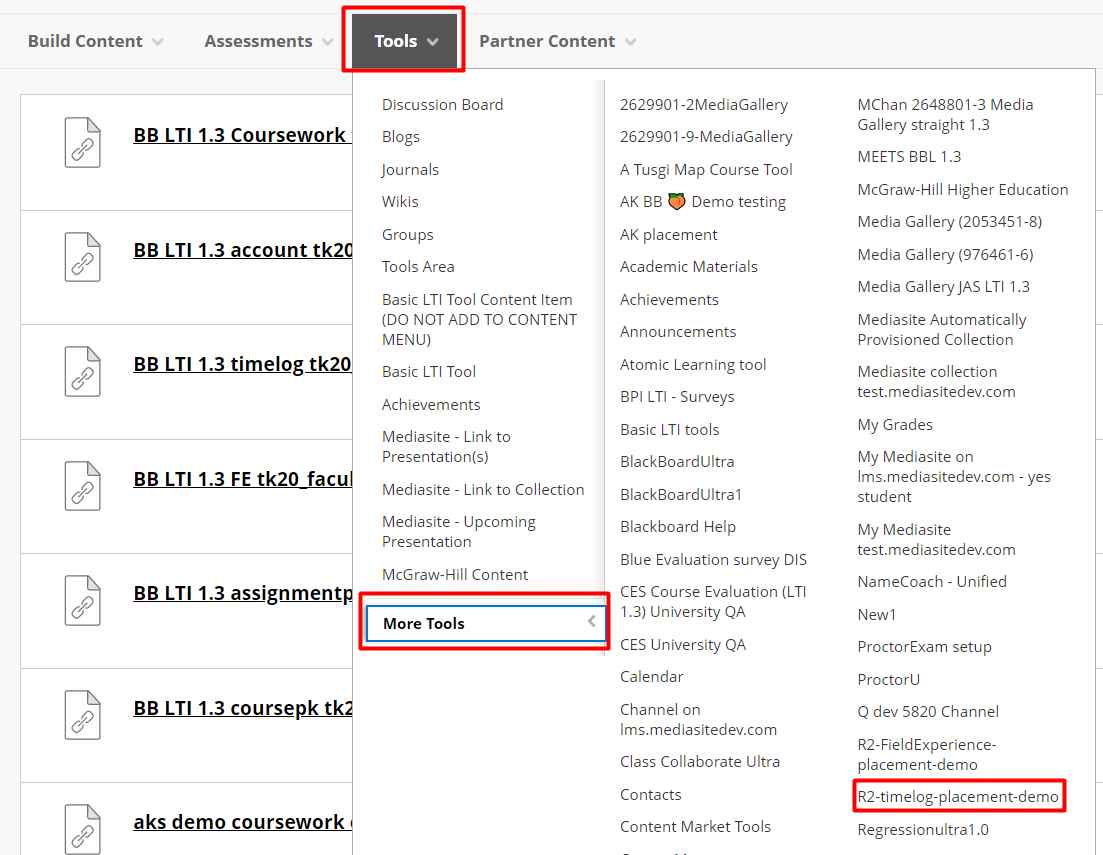1103x855 pixels.
Task: Select McGraw-Hill Content menu entry
Action: [455, 575]
